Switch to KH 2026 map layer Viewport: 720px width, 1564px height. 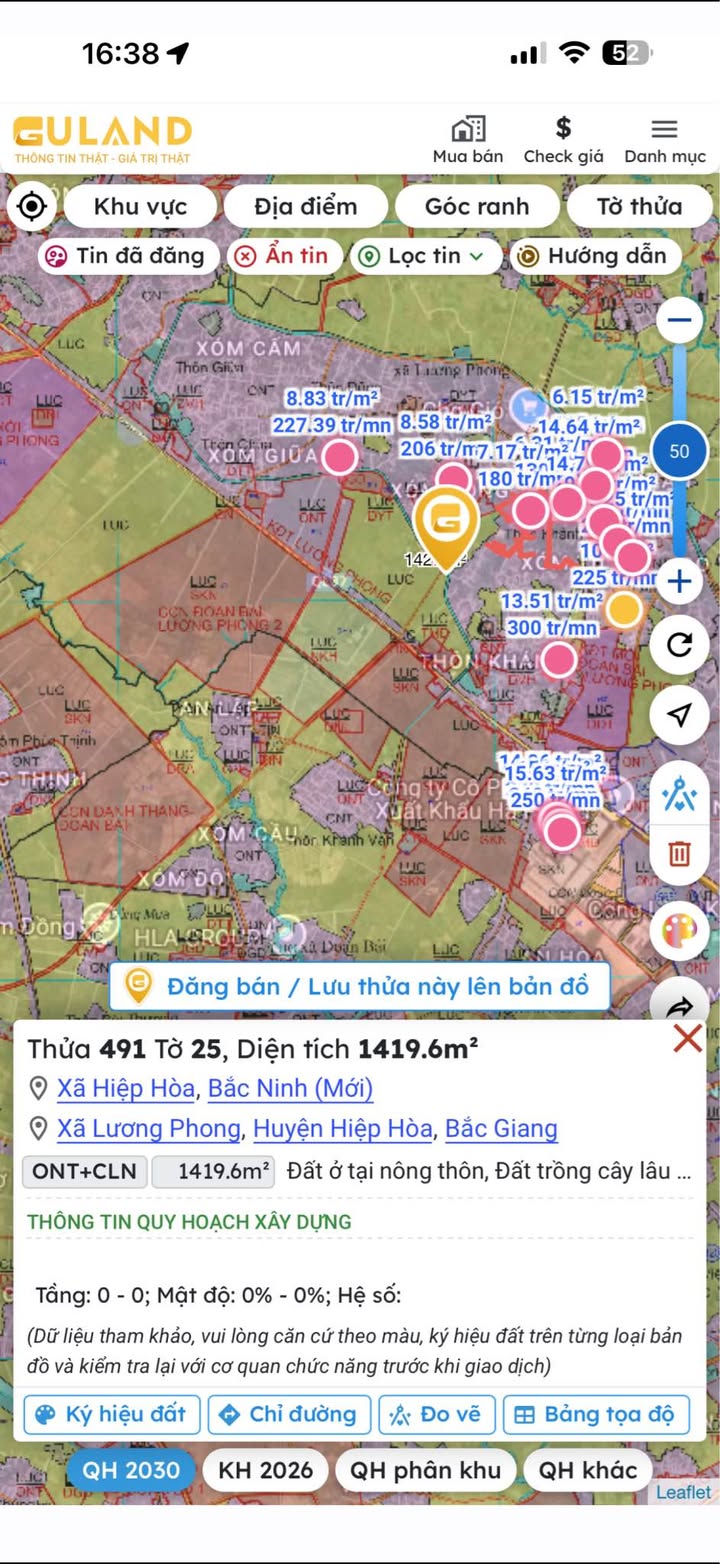coord(265,1470)
